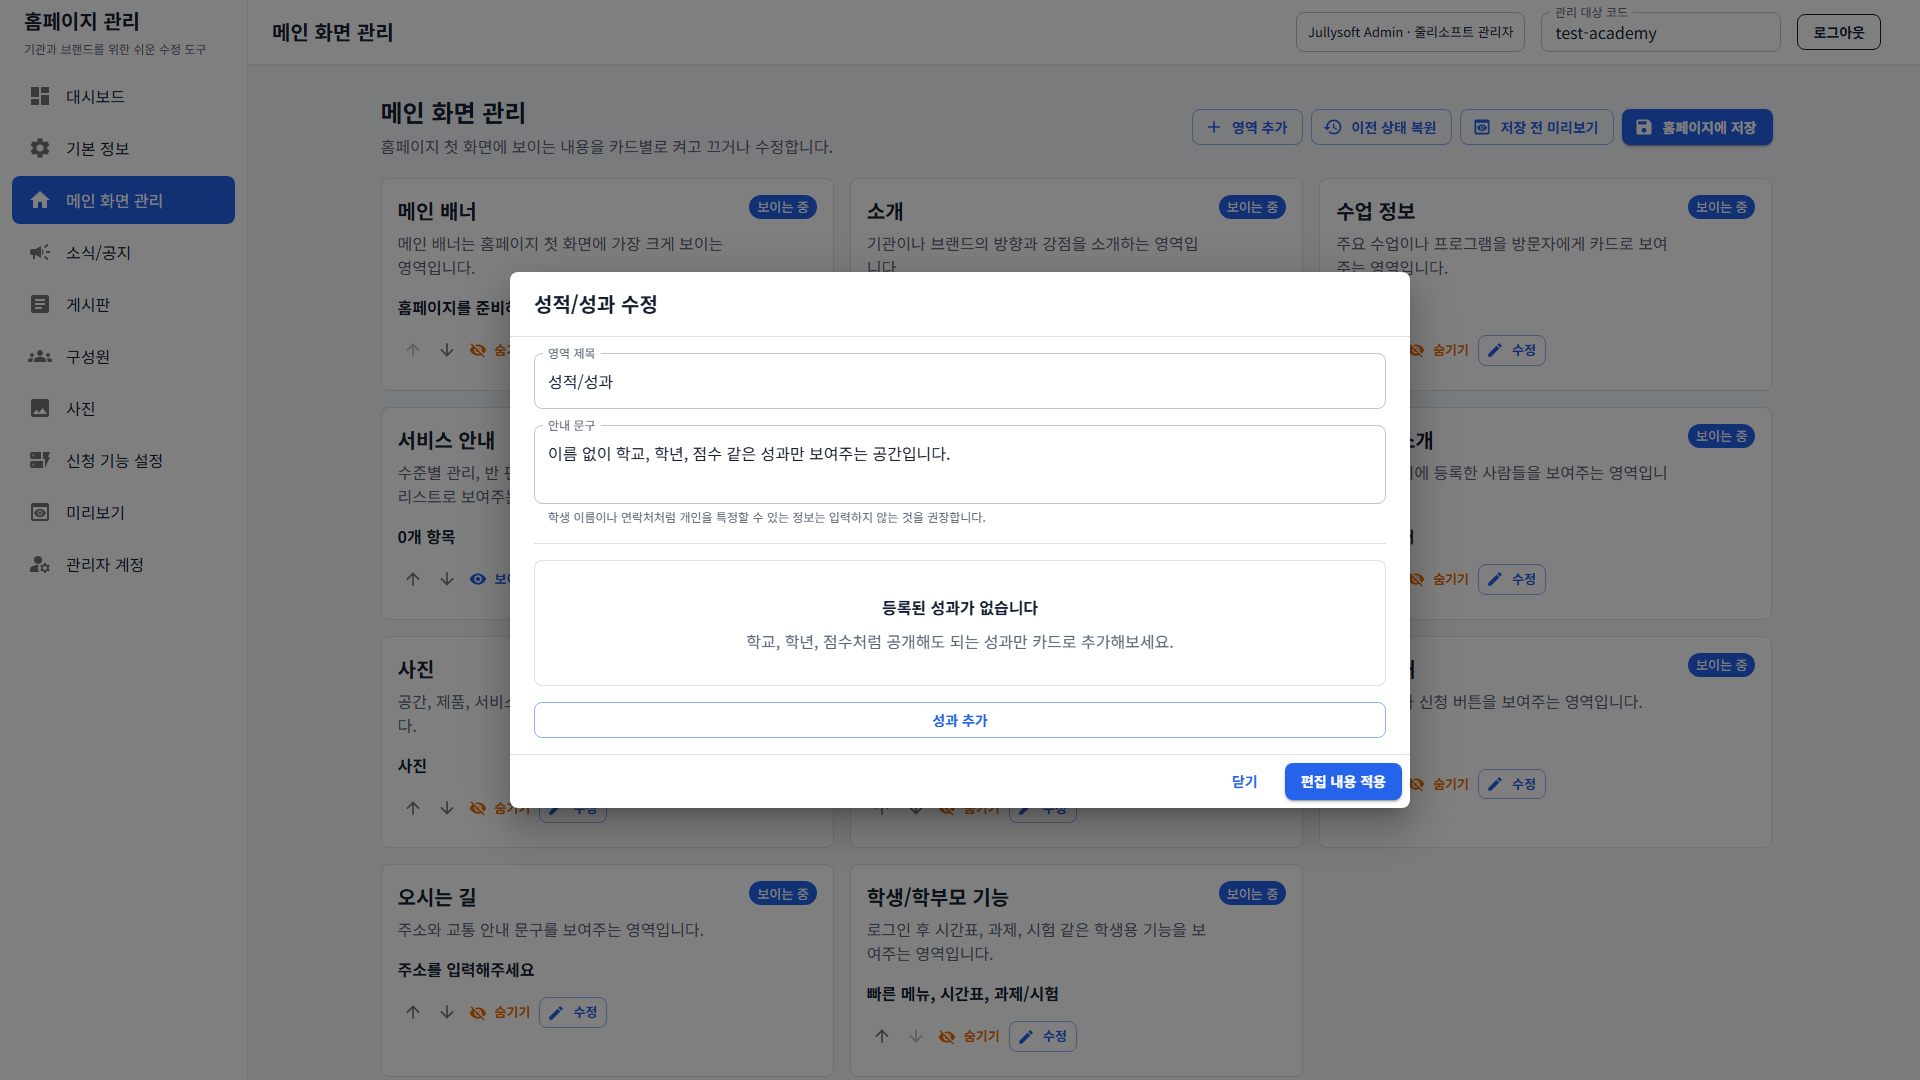Open 기본 정보 in the sidebar
The width and height of the screenshot is (1920, 1080).
pyautogui.click(x=123, y=148)
